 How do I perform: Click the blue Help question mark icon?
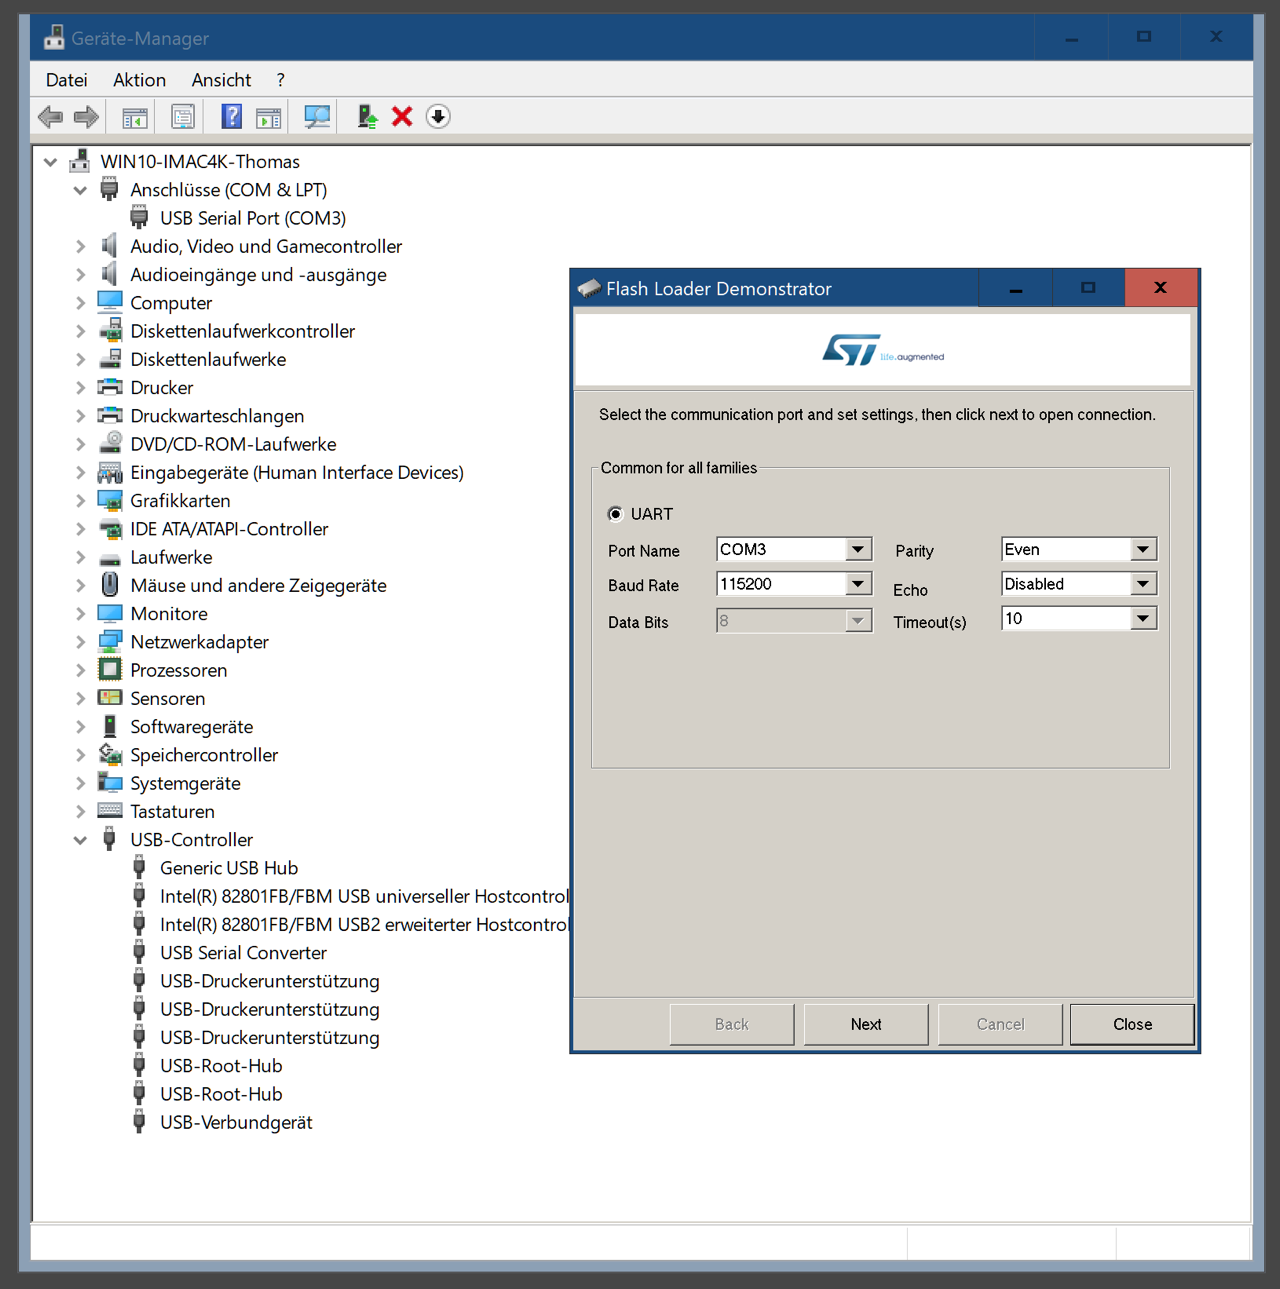click(231, 117)
